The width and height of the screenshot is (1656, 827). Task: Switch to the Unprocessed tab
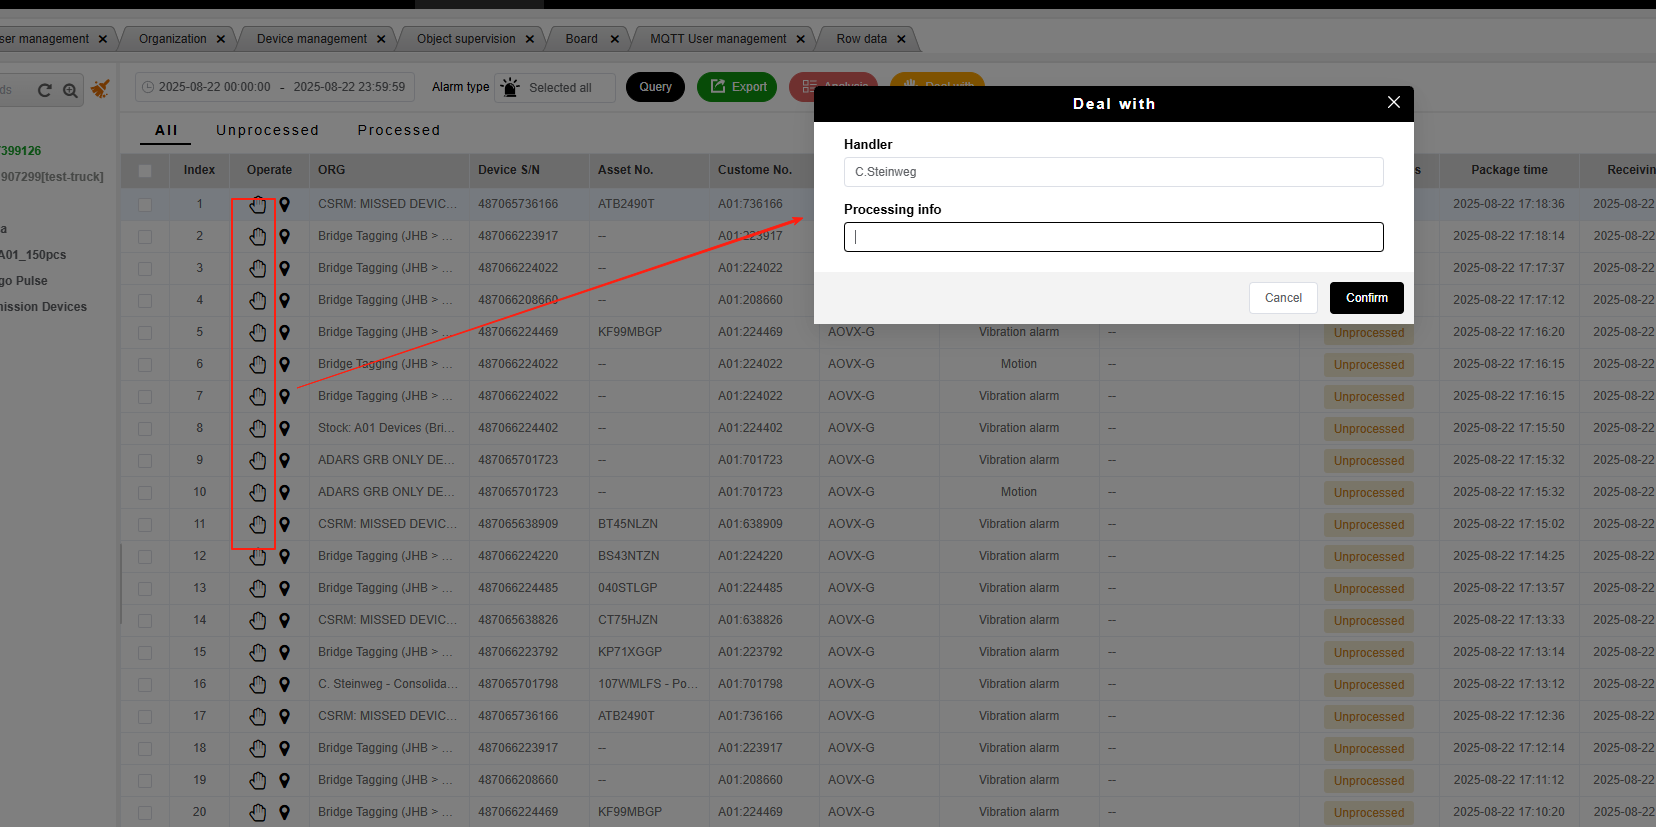click(267, 130)
